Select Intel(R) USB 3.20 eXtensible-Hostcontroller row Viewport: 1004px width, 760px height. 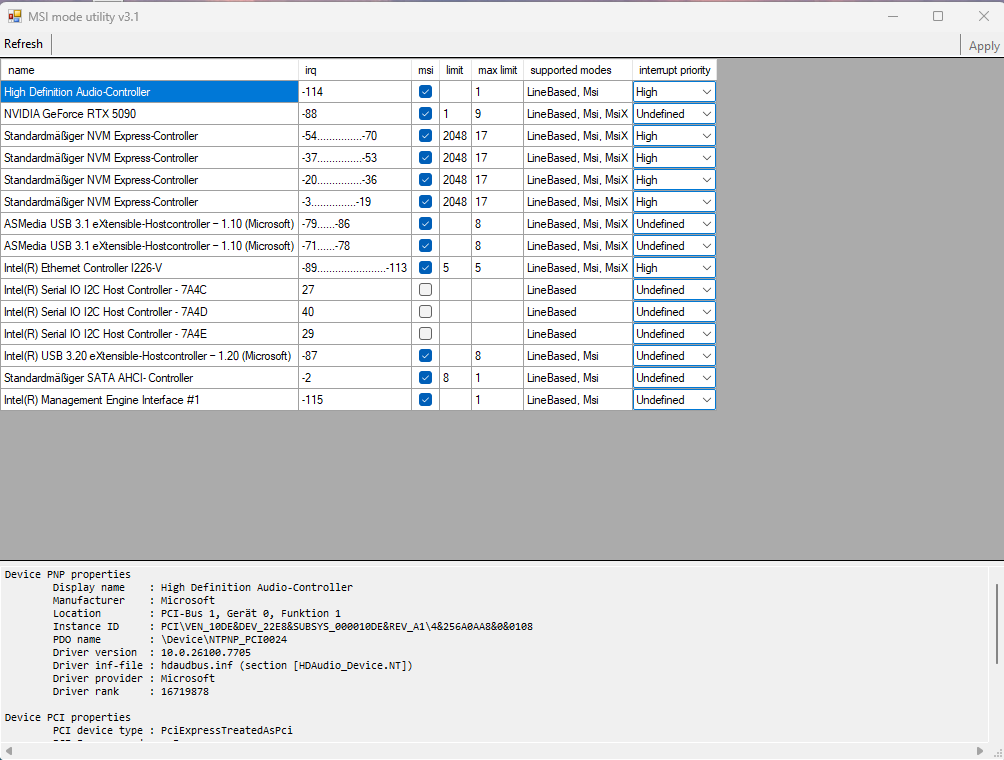tap(149, 355)
